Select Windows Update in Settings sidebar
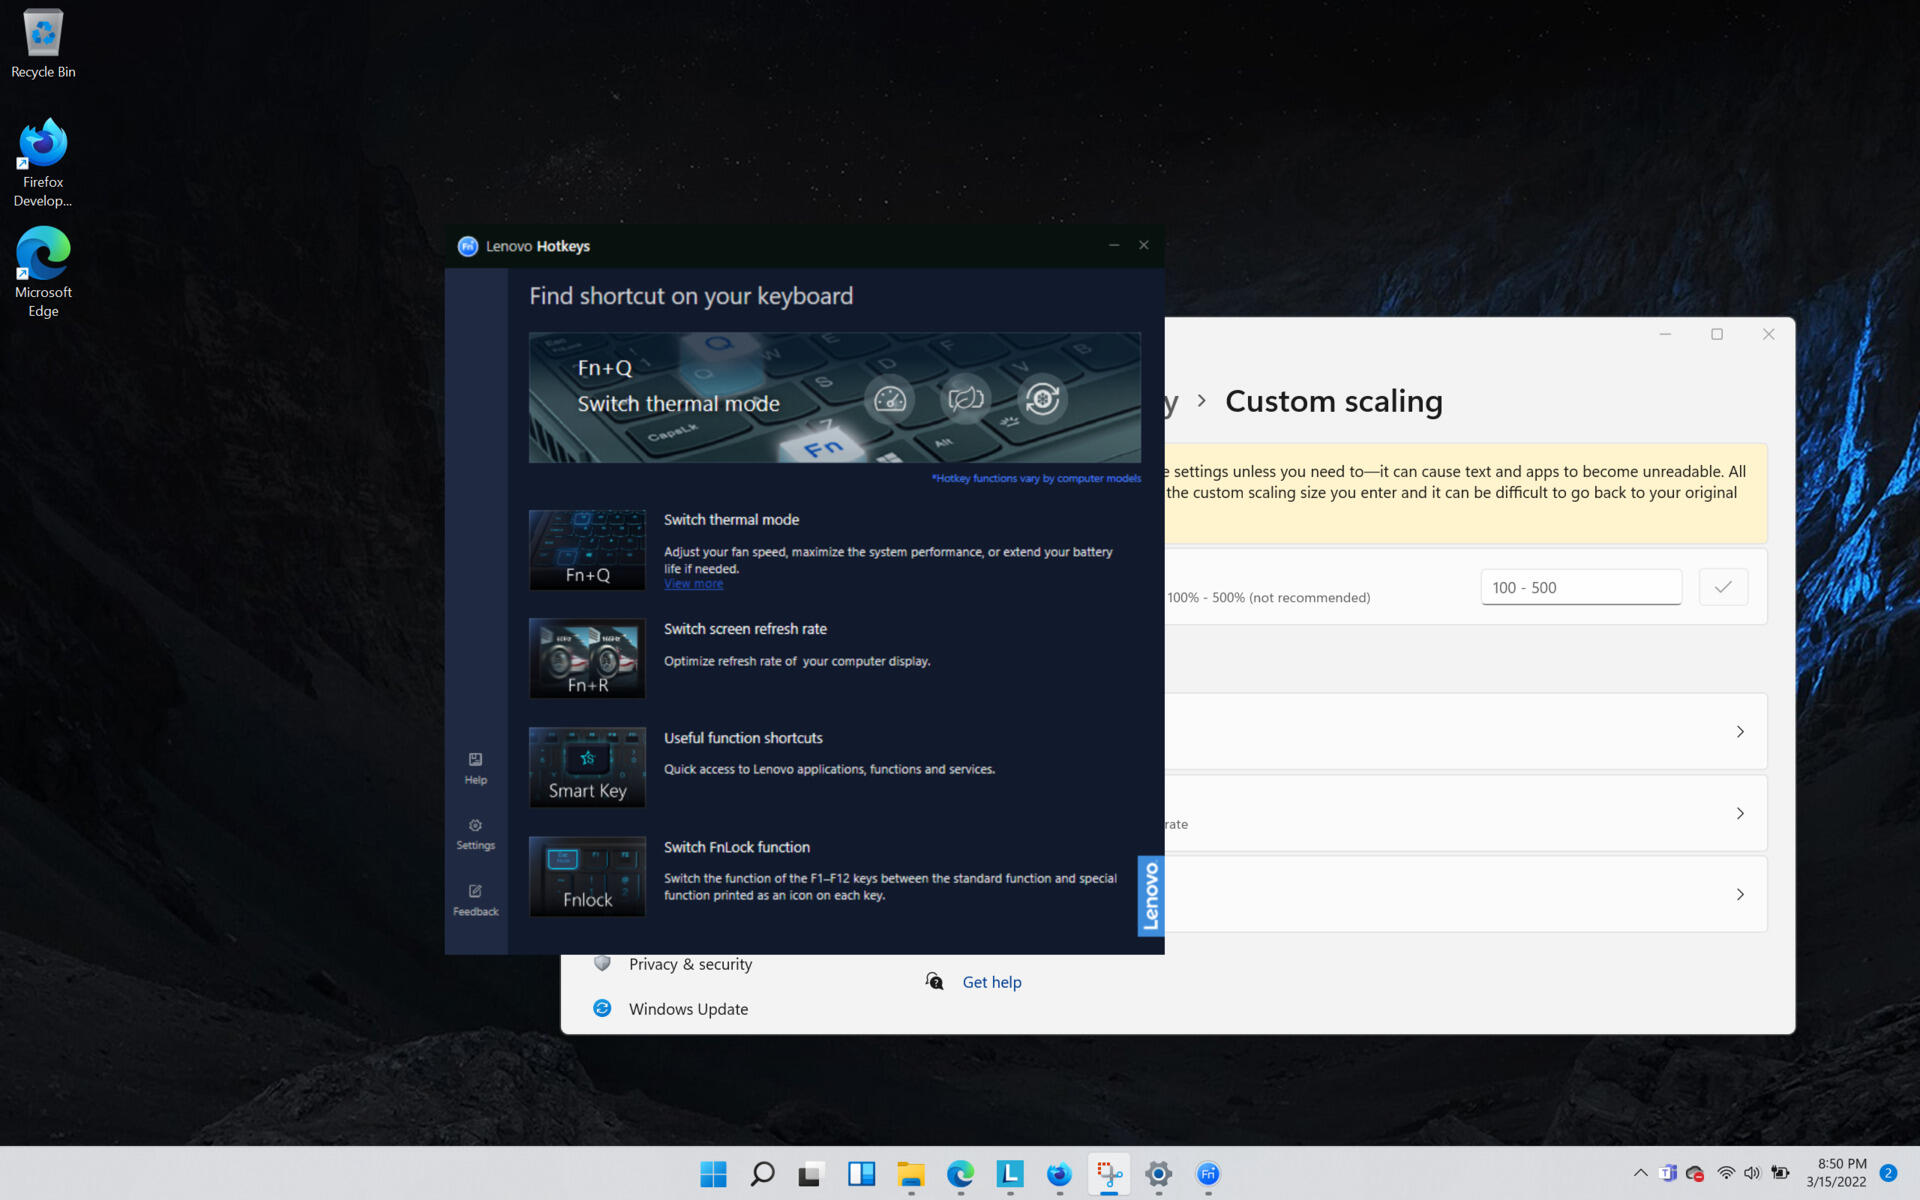Screen dimensions: 1920x1200 [x=688, y=1009]
